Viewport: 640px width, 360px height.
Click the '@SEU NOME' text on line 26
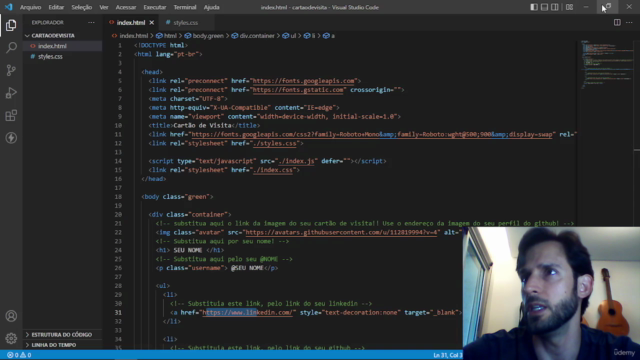247,268
